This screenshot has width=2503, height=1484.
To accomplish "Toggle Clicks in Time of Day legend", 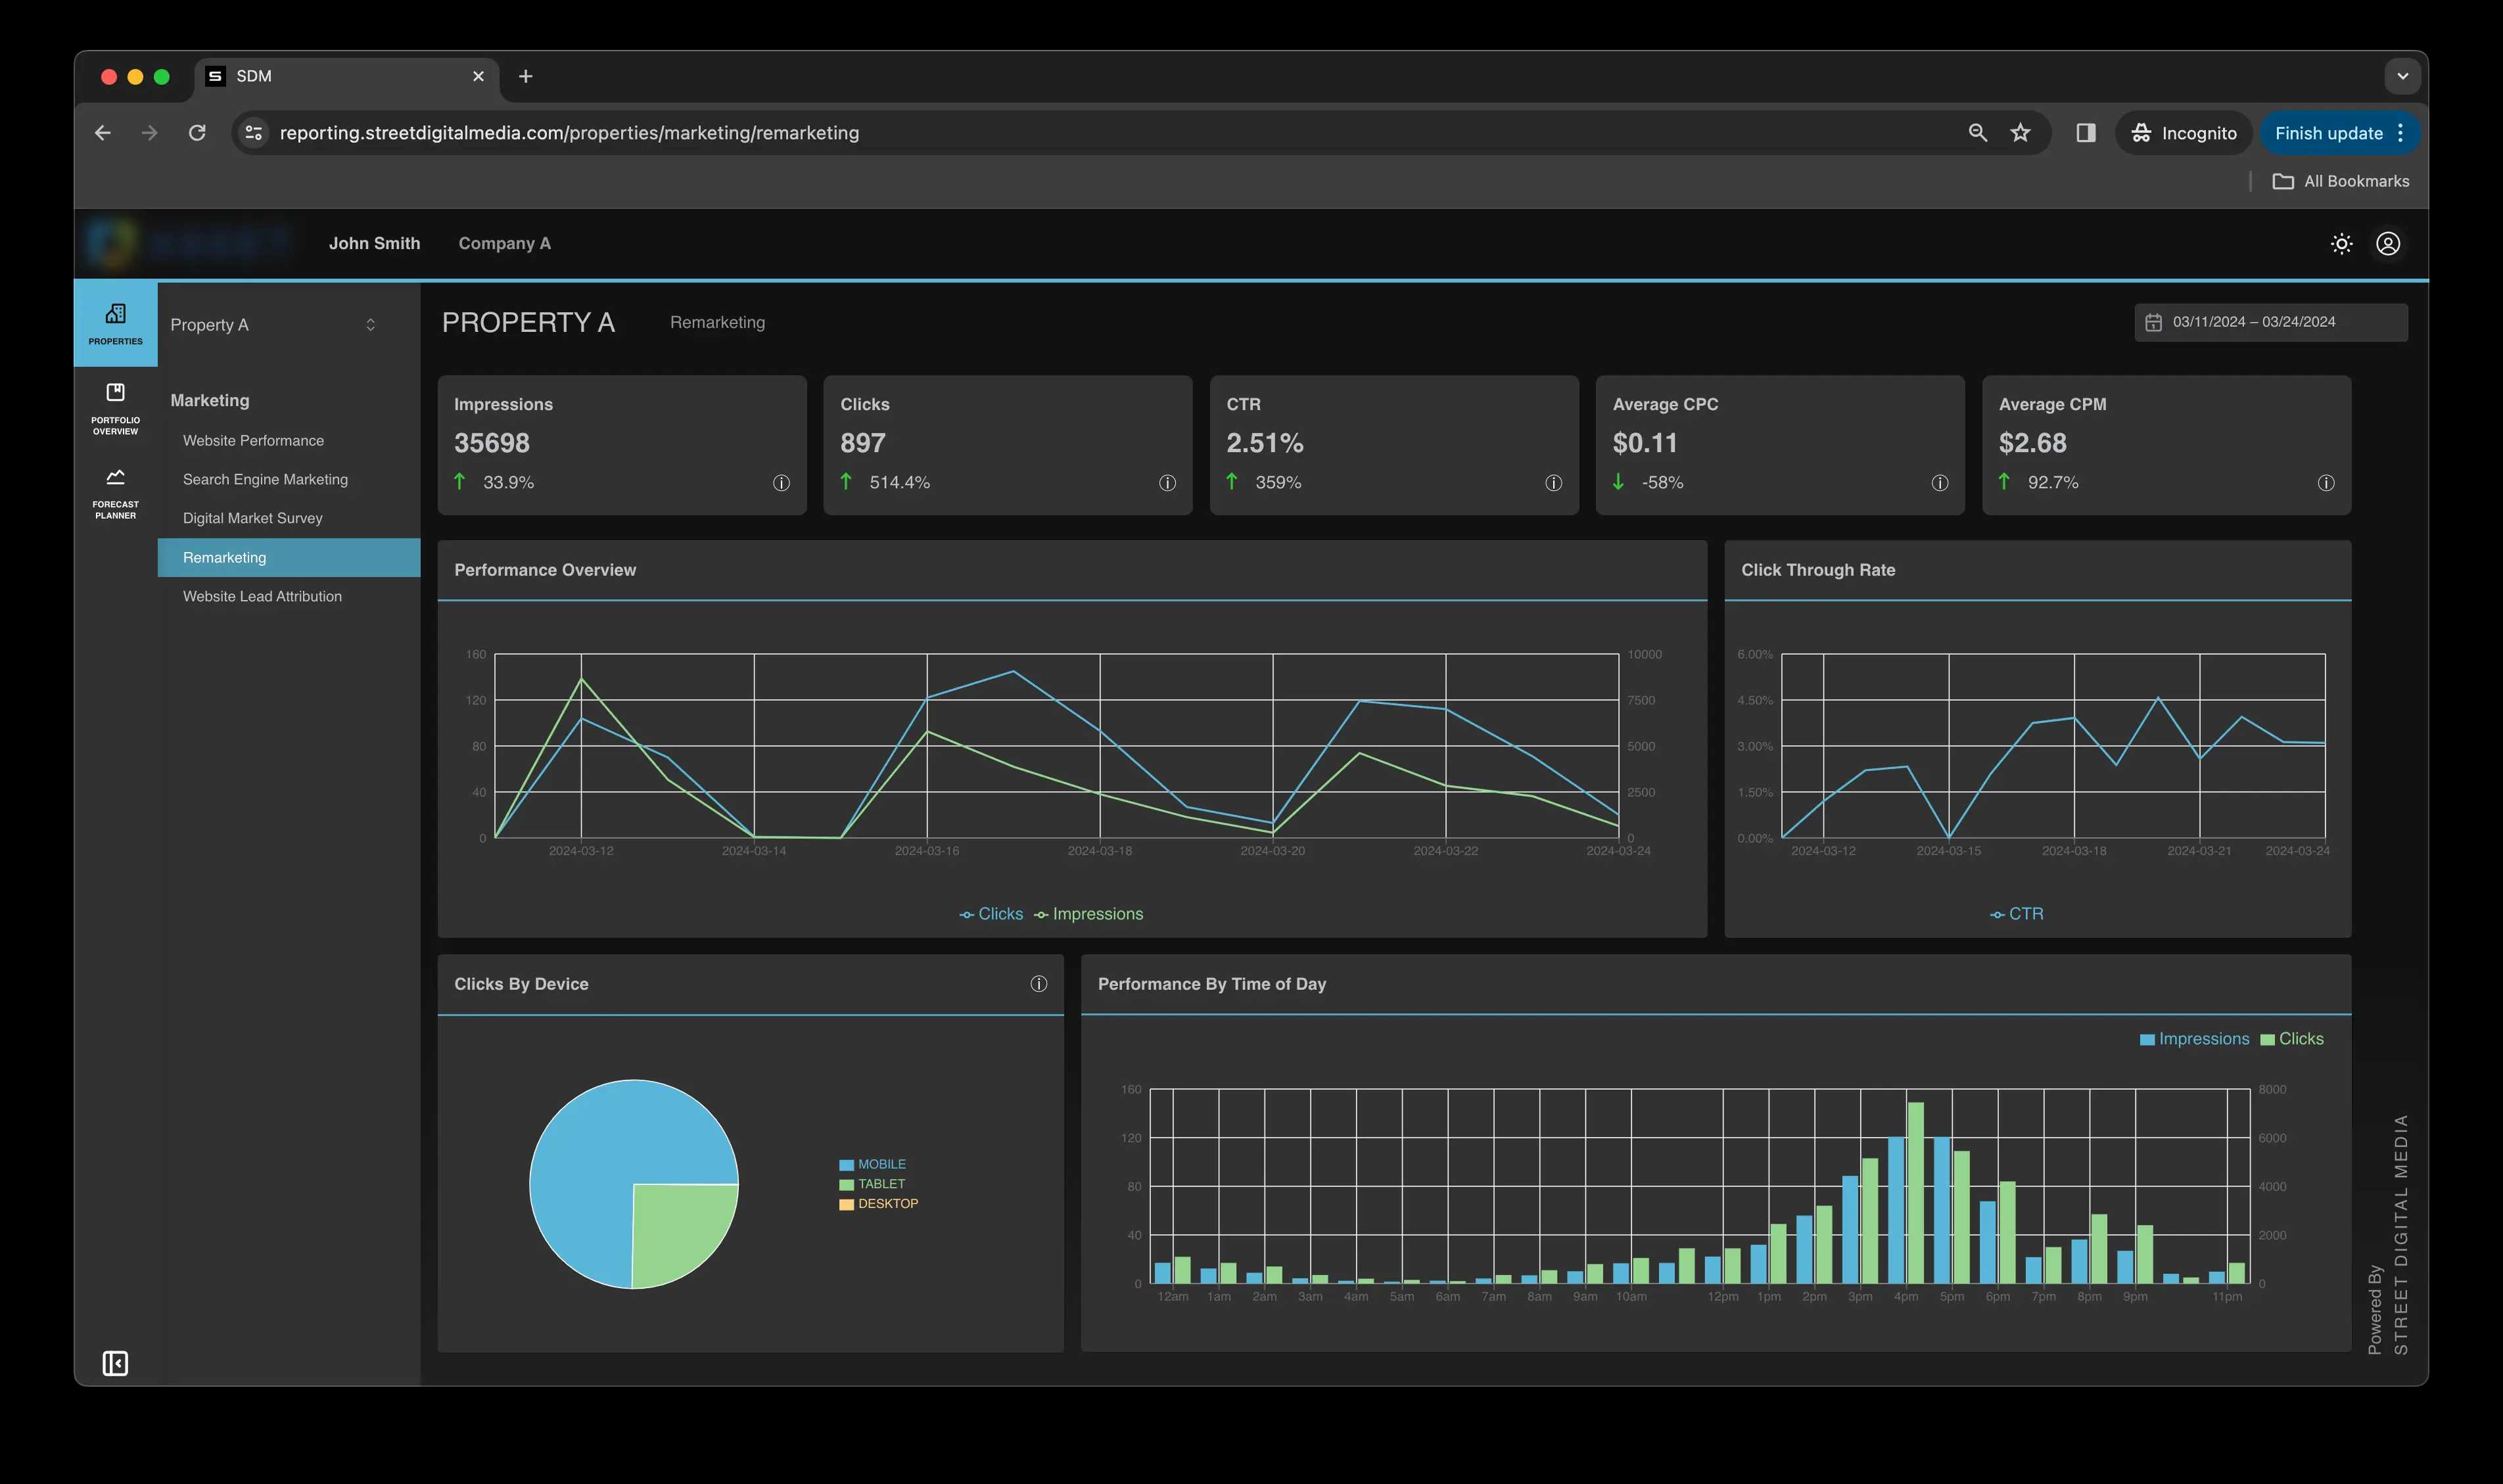I will (2292, 1039).
